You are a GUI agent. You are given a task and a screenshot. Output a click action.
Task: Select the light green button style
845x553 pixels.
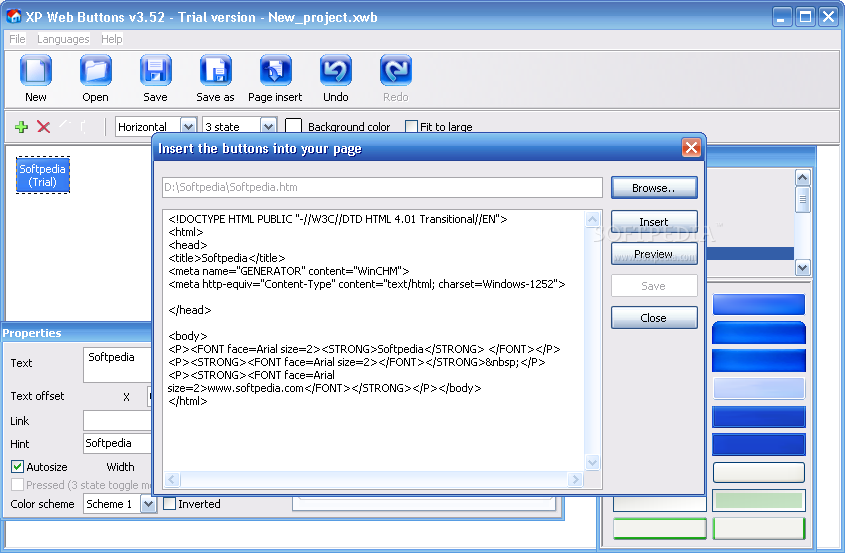coord(759,500)
